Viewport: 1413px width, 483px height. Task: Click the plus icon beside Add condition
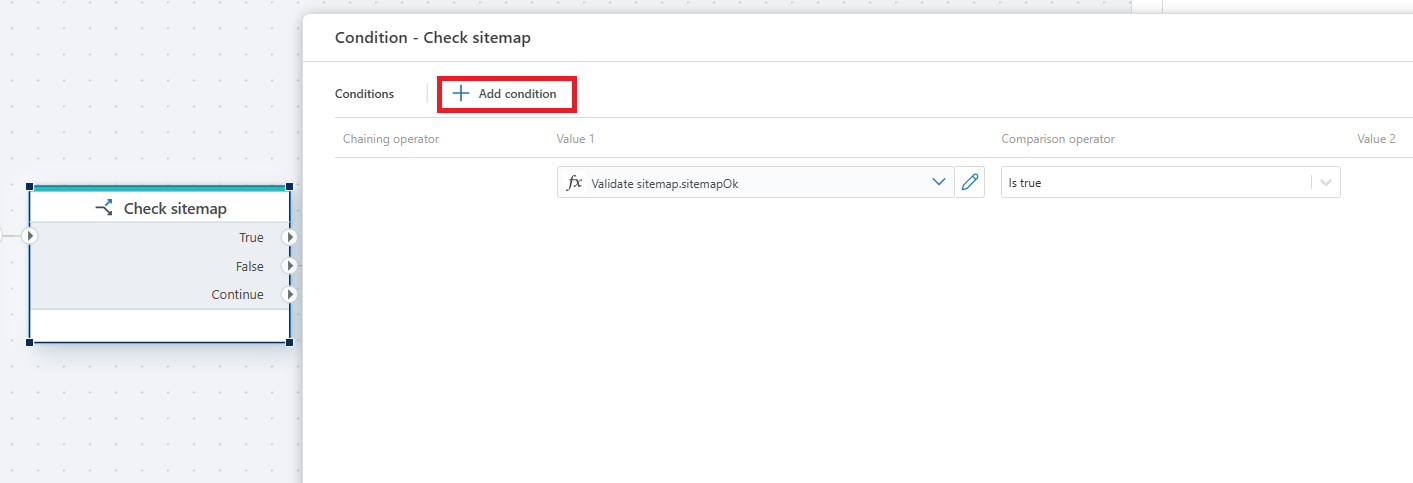460,93
